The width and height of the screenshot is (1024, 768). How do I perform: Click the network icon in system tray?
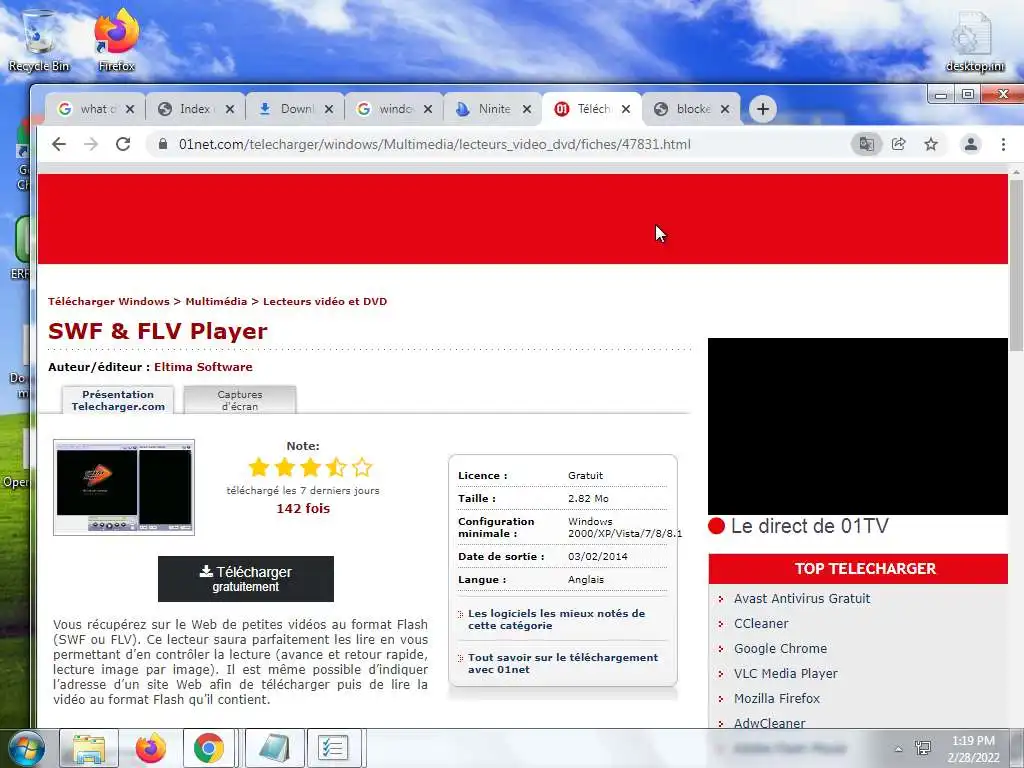[923, 748]
